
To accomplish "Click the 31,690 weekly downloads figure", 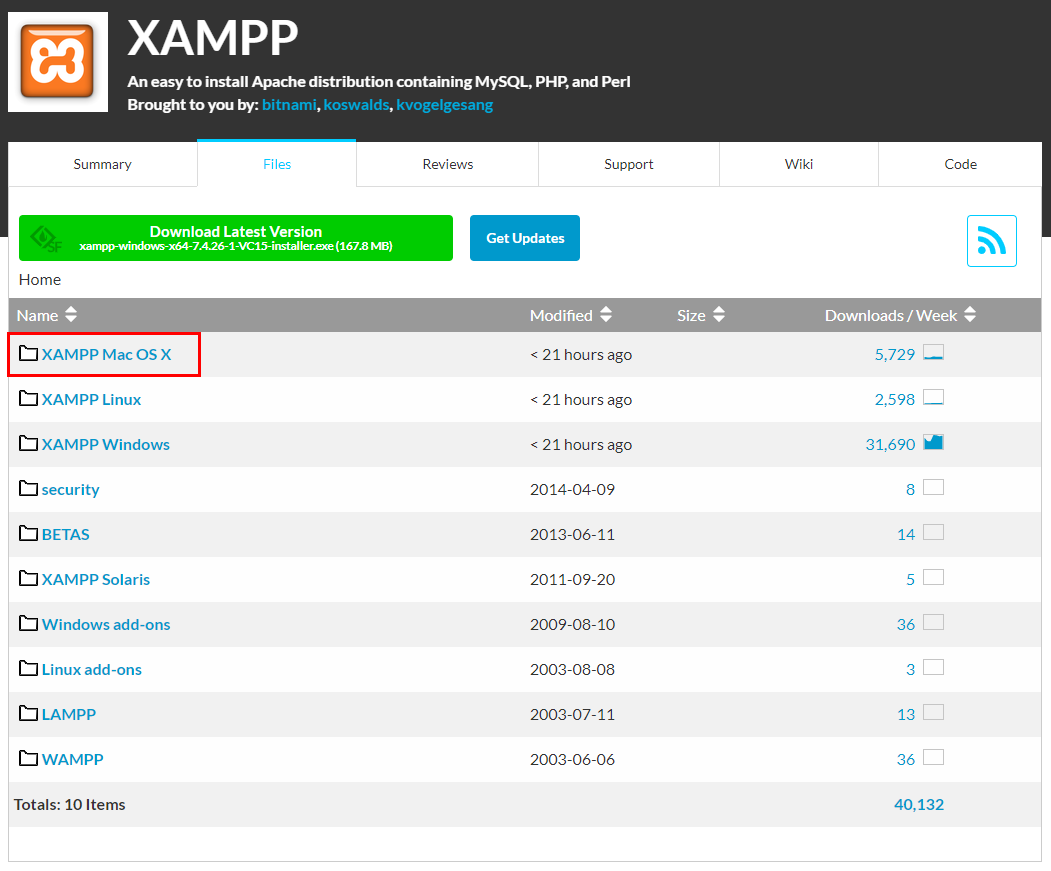I will tap(890, 444).
